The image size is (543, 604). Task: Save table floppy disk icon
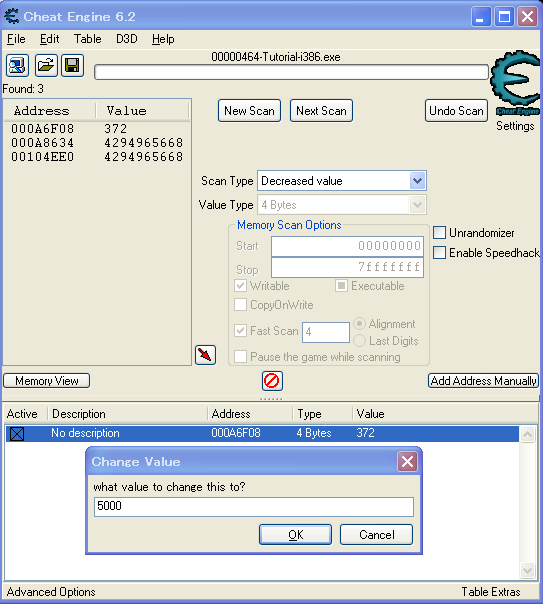pyautogui.click(x=72, y=65)
